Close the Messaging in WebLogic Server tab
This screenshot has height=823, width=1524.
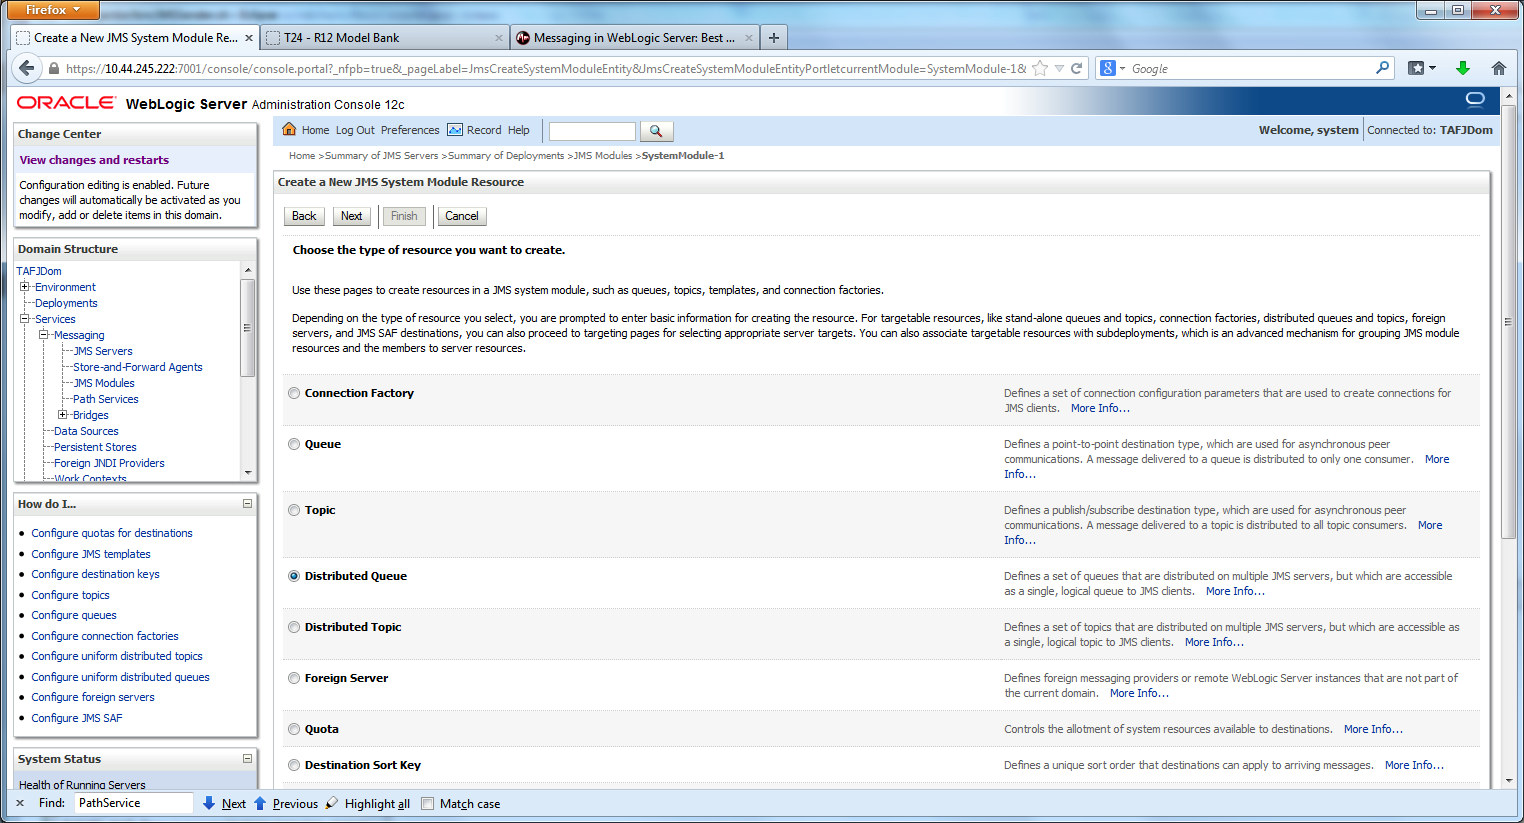pos(749,38)
